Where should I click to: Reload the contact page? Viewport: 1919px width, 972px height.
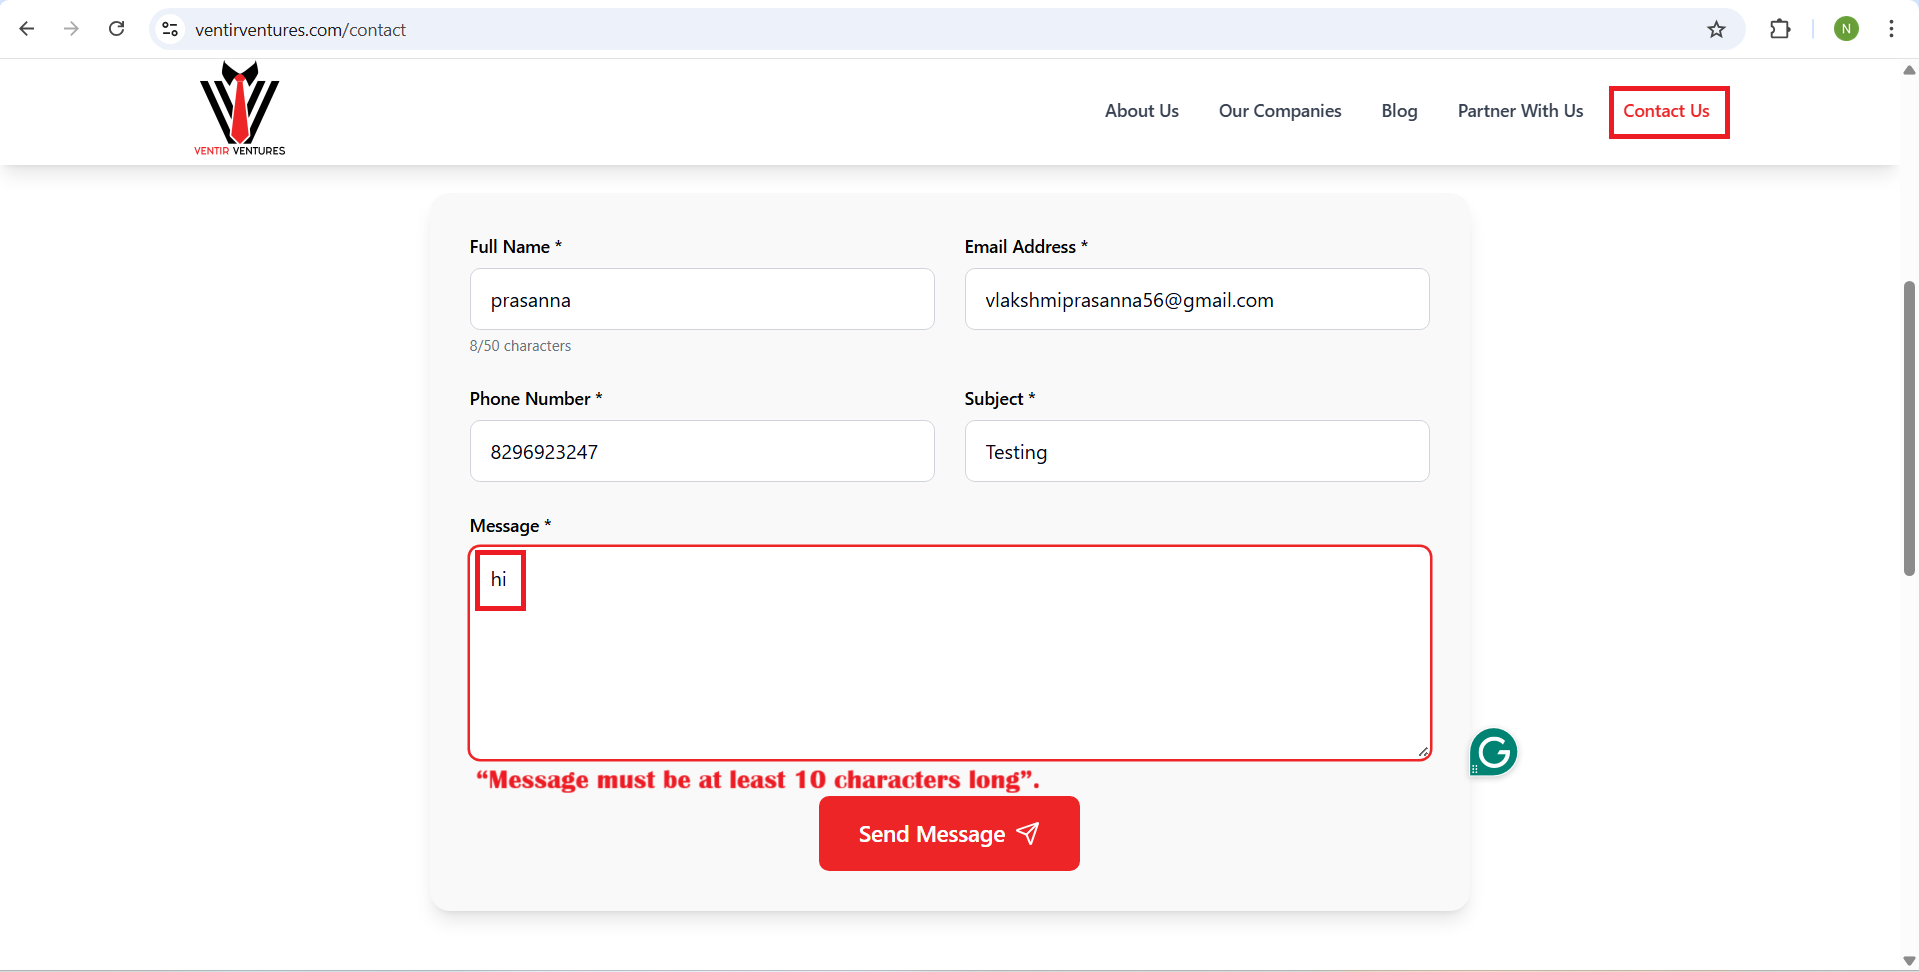click(117, 29)
